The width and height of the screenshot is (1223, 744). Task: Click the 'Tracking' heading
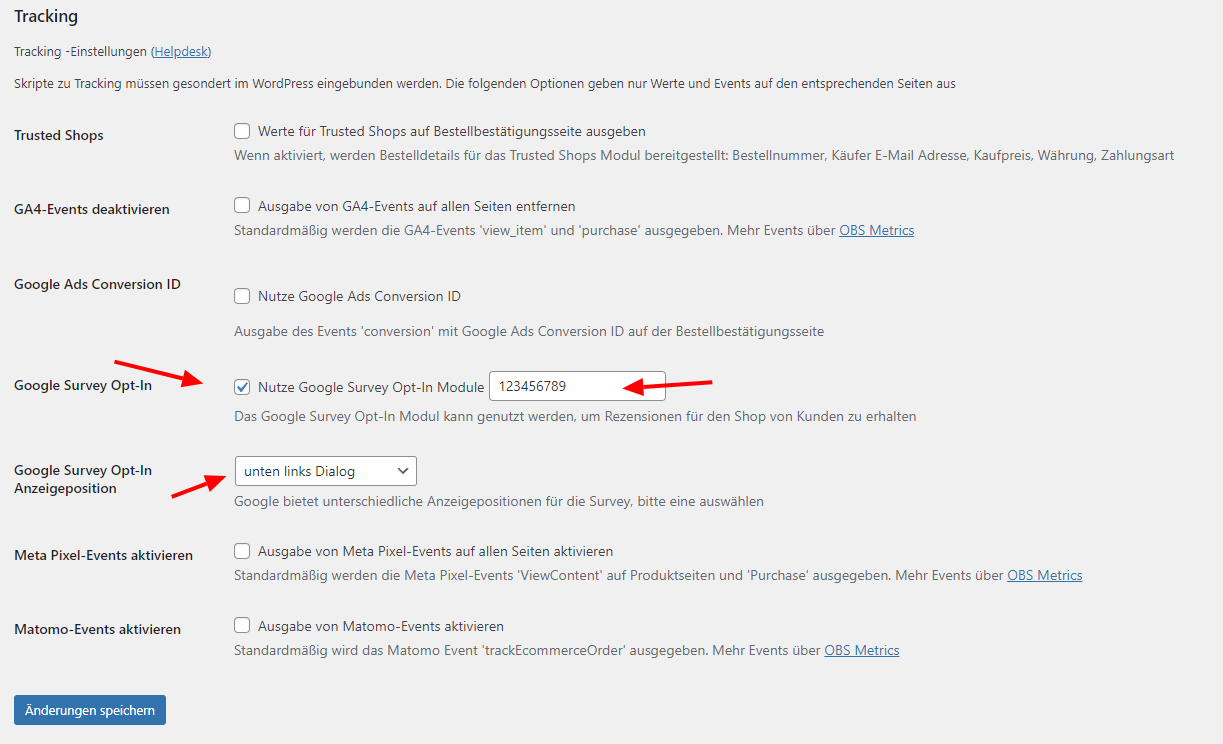[x=46, y=16]
